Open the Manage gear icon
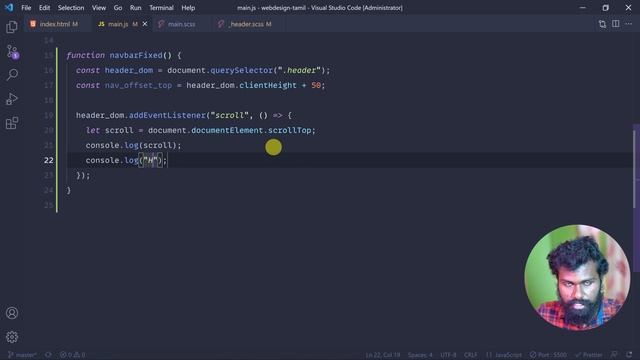This screenshot has height=360, width=640. click(12, 337)
